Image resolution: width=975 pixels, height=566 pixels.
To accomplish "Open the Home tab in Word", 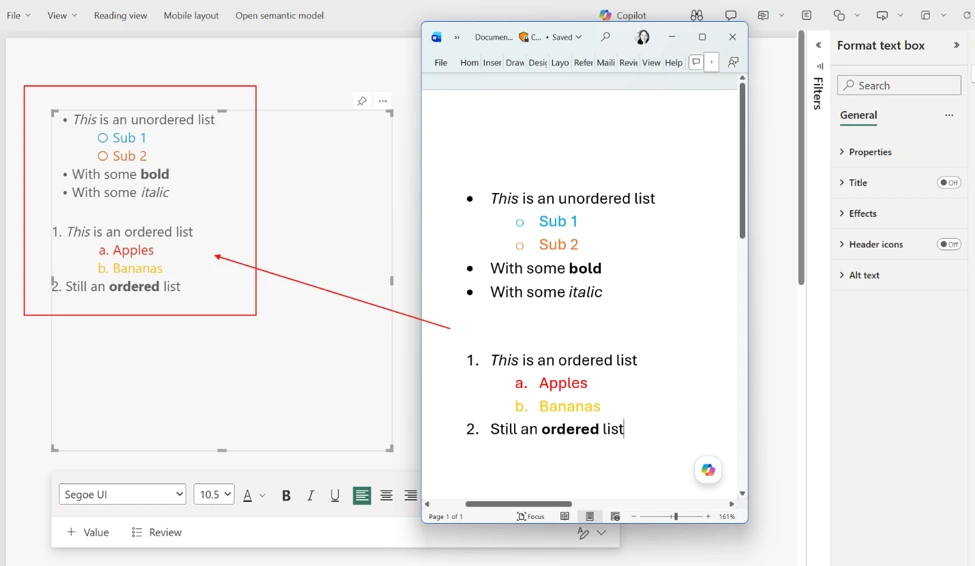I will pyautogui.click(x=469, y=62).
